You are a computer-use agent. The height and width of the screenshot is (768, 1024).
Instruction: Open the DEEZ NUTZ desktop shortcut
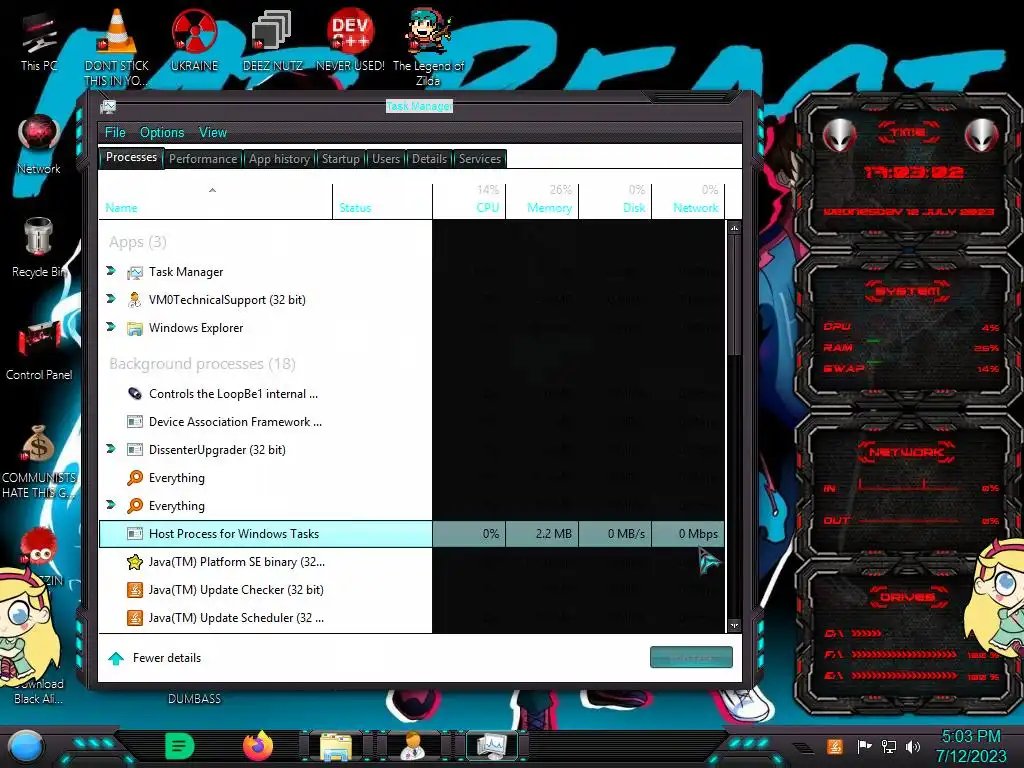(272, 39)
